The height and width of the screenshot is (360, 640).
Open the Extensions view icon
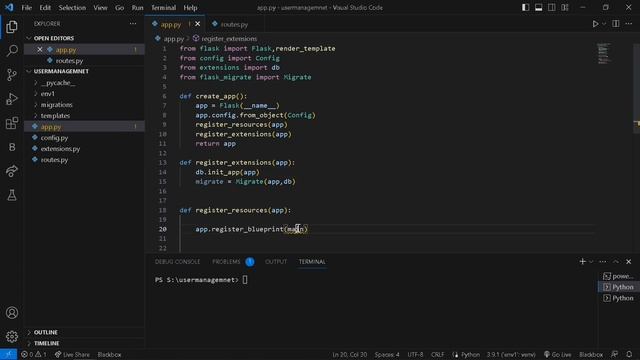point(12,123)
